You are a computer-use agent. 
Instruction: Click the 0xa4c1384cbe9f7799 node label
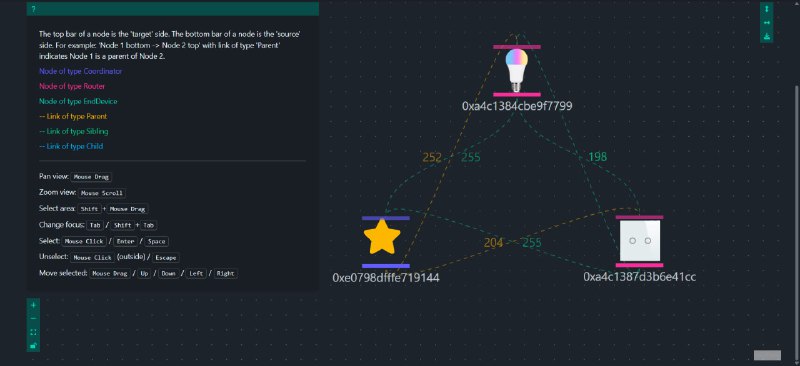coord(517,106)
